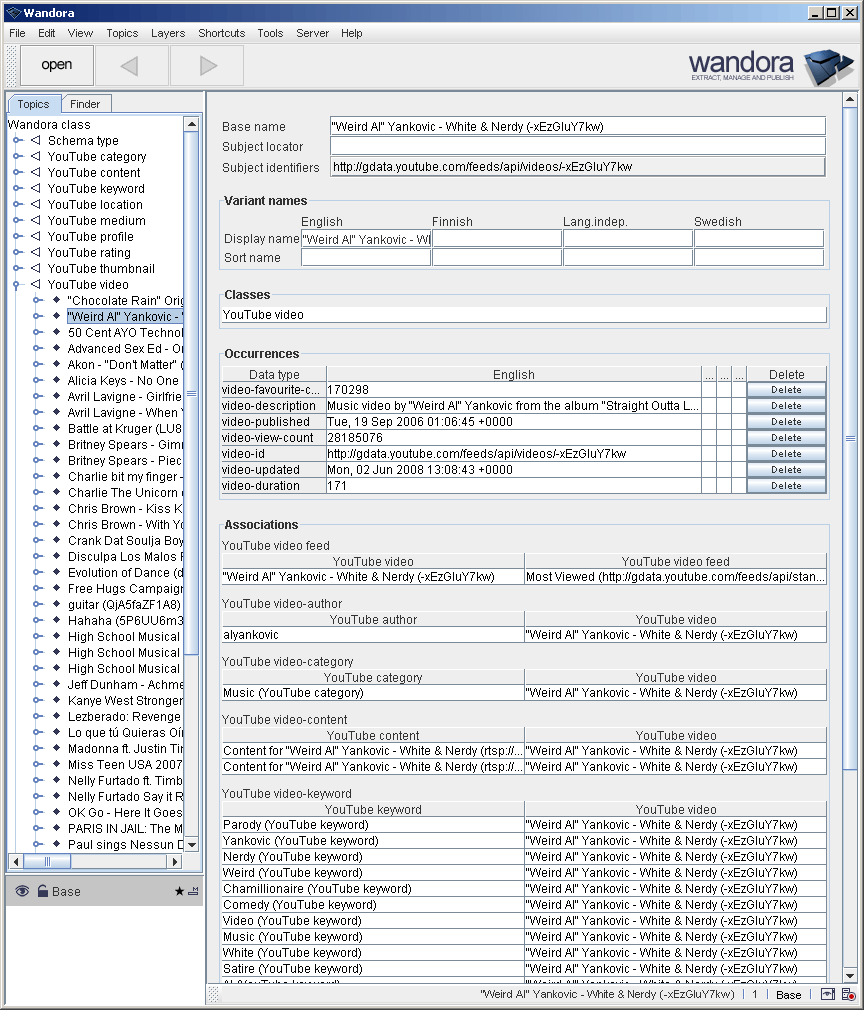The height and width of the screenshot is (1010, 864).
Task: Collapse the YouTube video tree node
Action: tap(18, 285)
